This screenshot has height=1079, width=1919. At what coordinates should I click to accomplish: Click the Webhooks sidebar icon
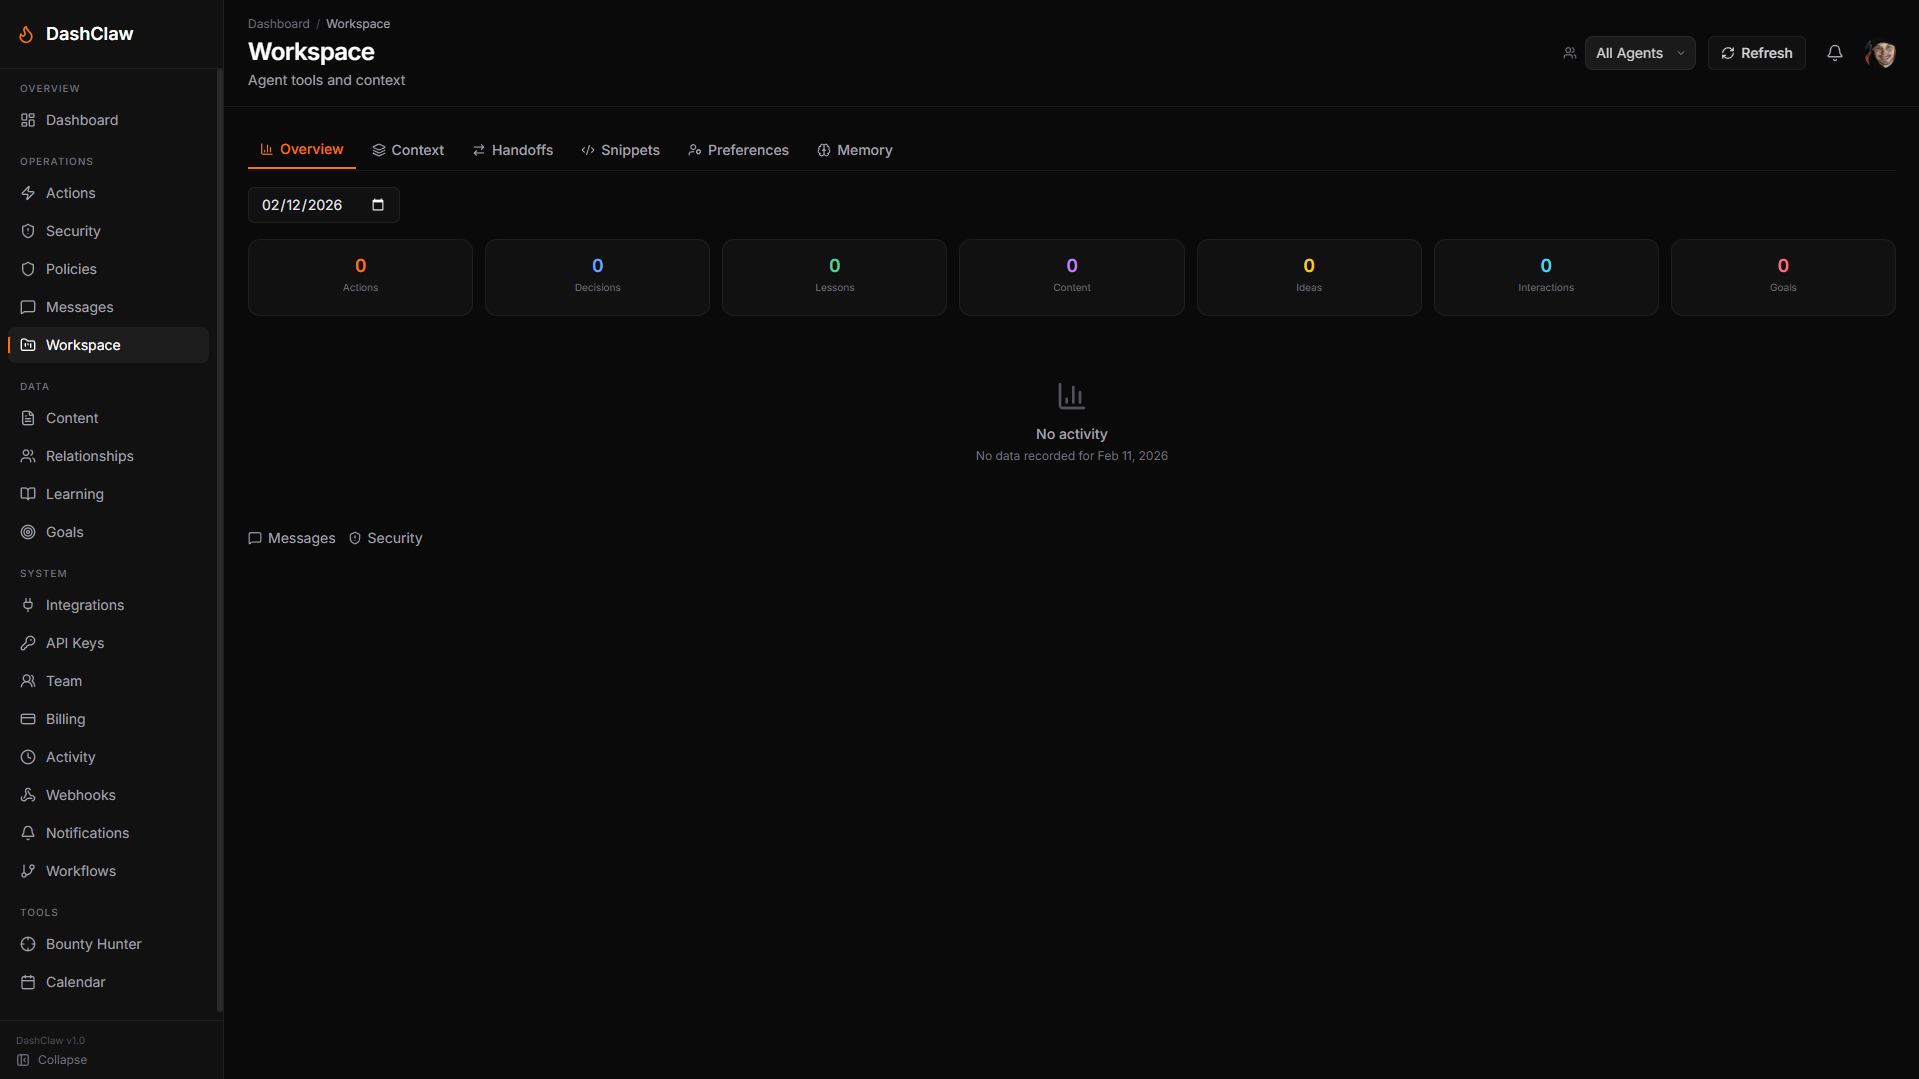(28, 795)
